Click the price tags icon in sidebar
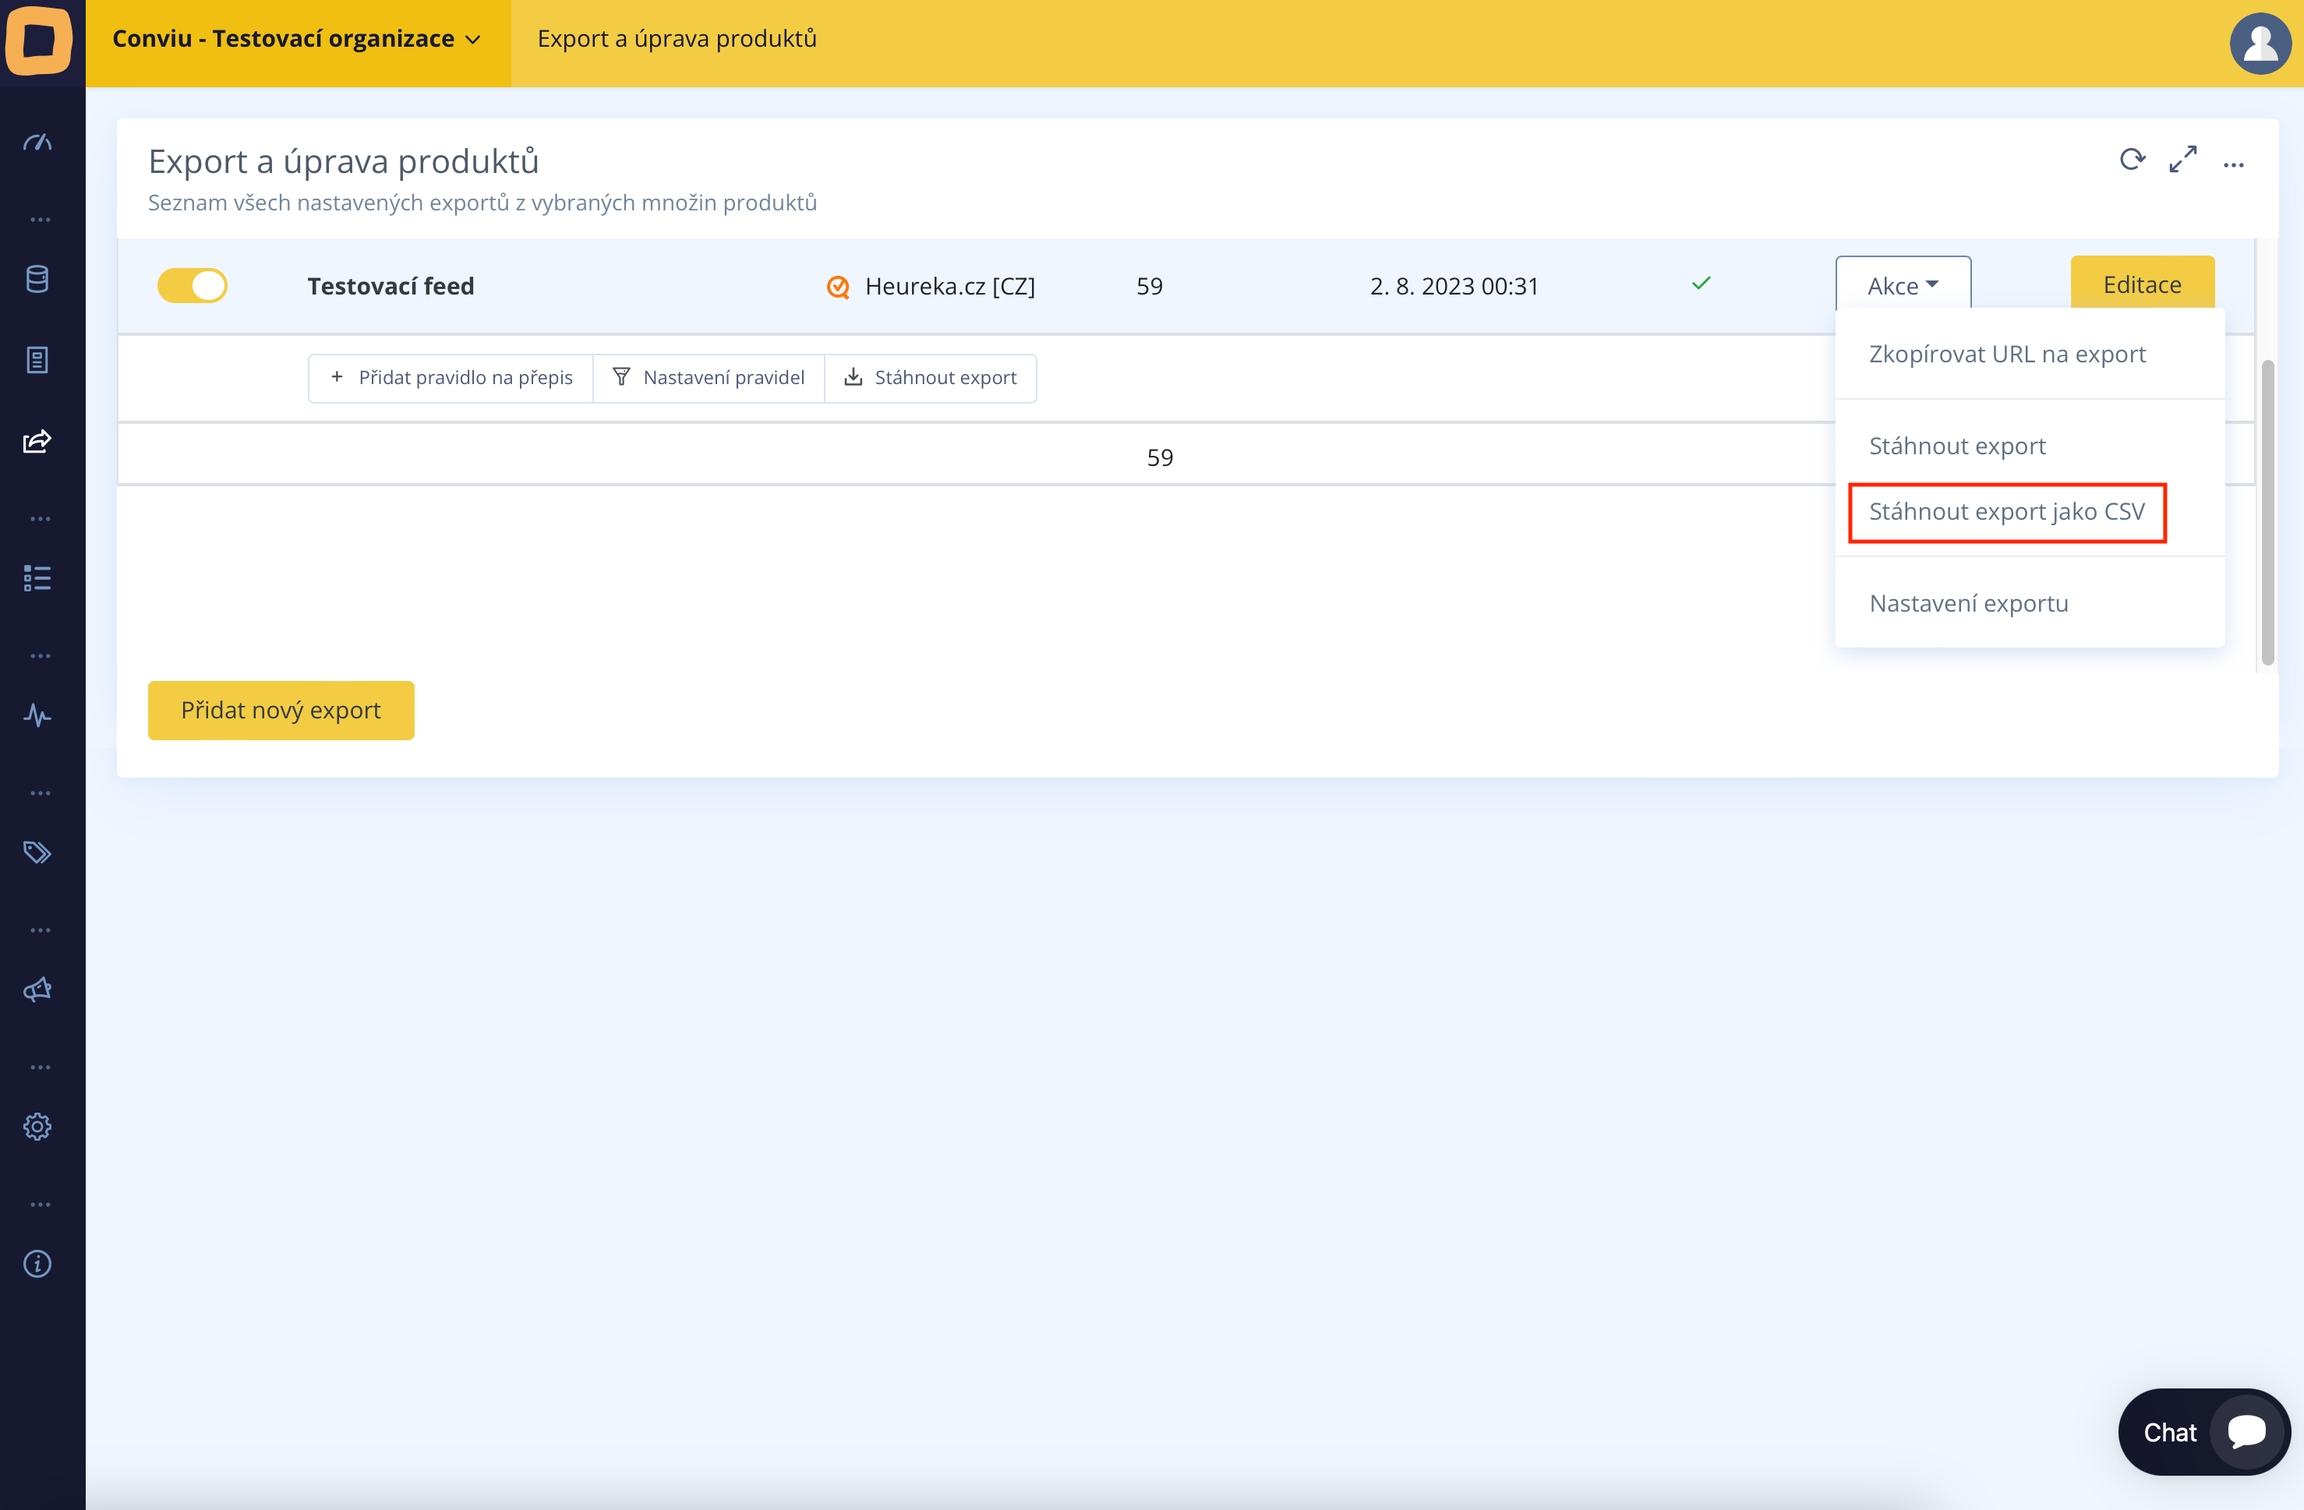 tap(38, 852)
